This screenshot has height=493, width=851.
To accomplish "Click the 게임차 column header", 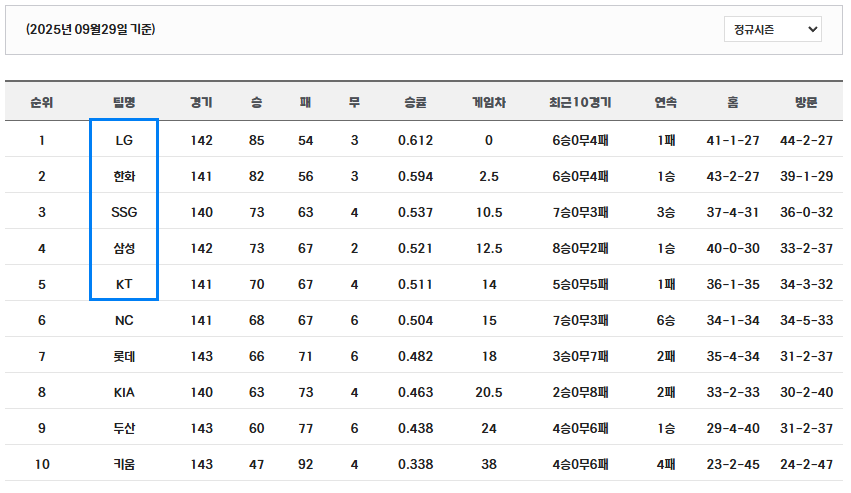I will (489, 102).
